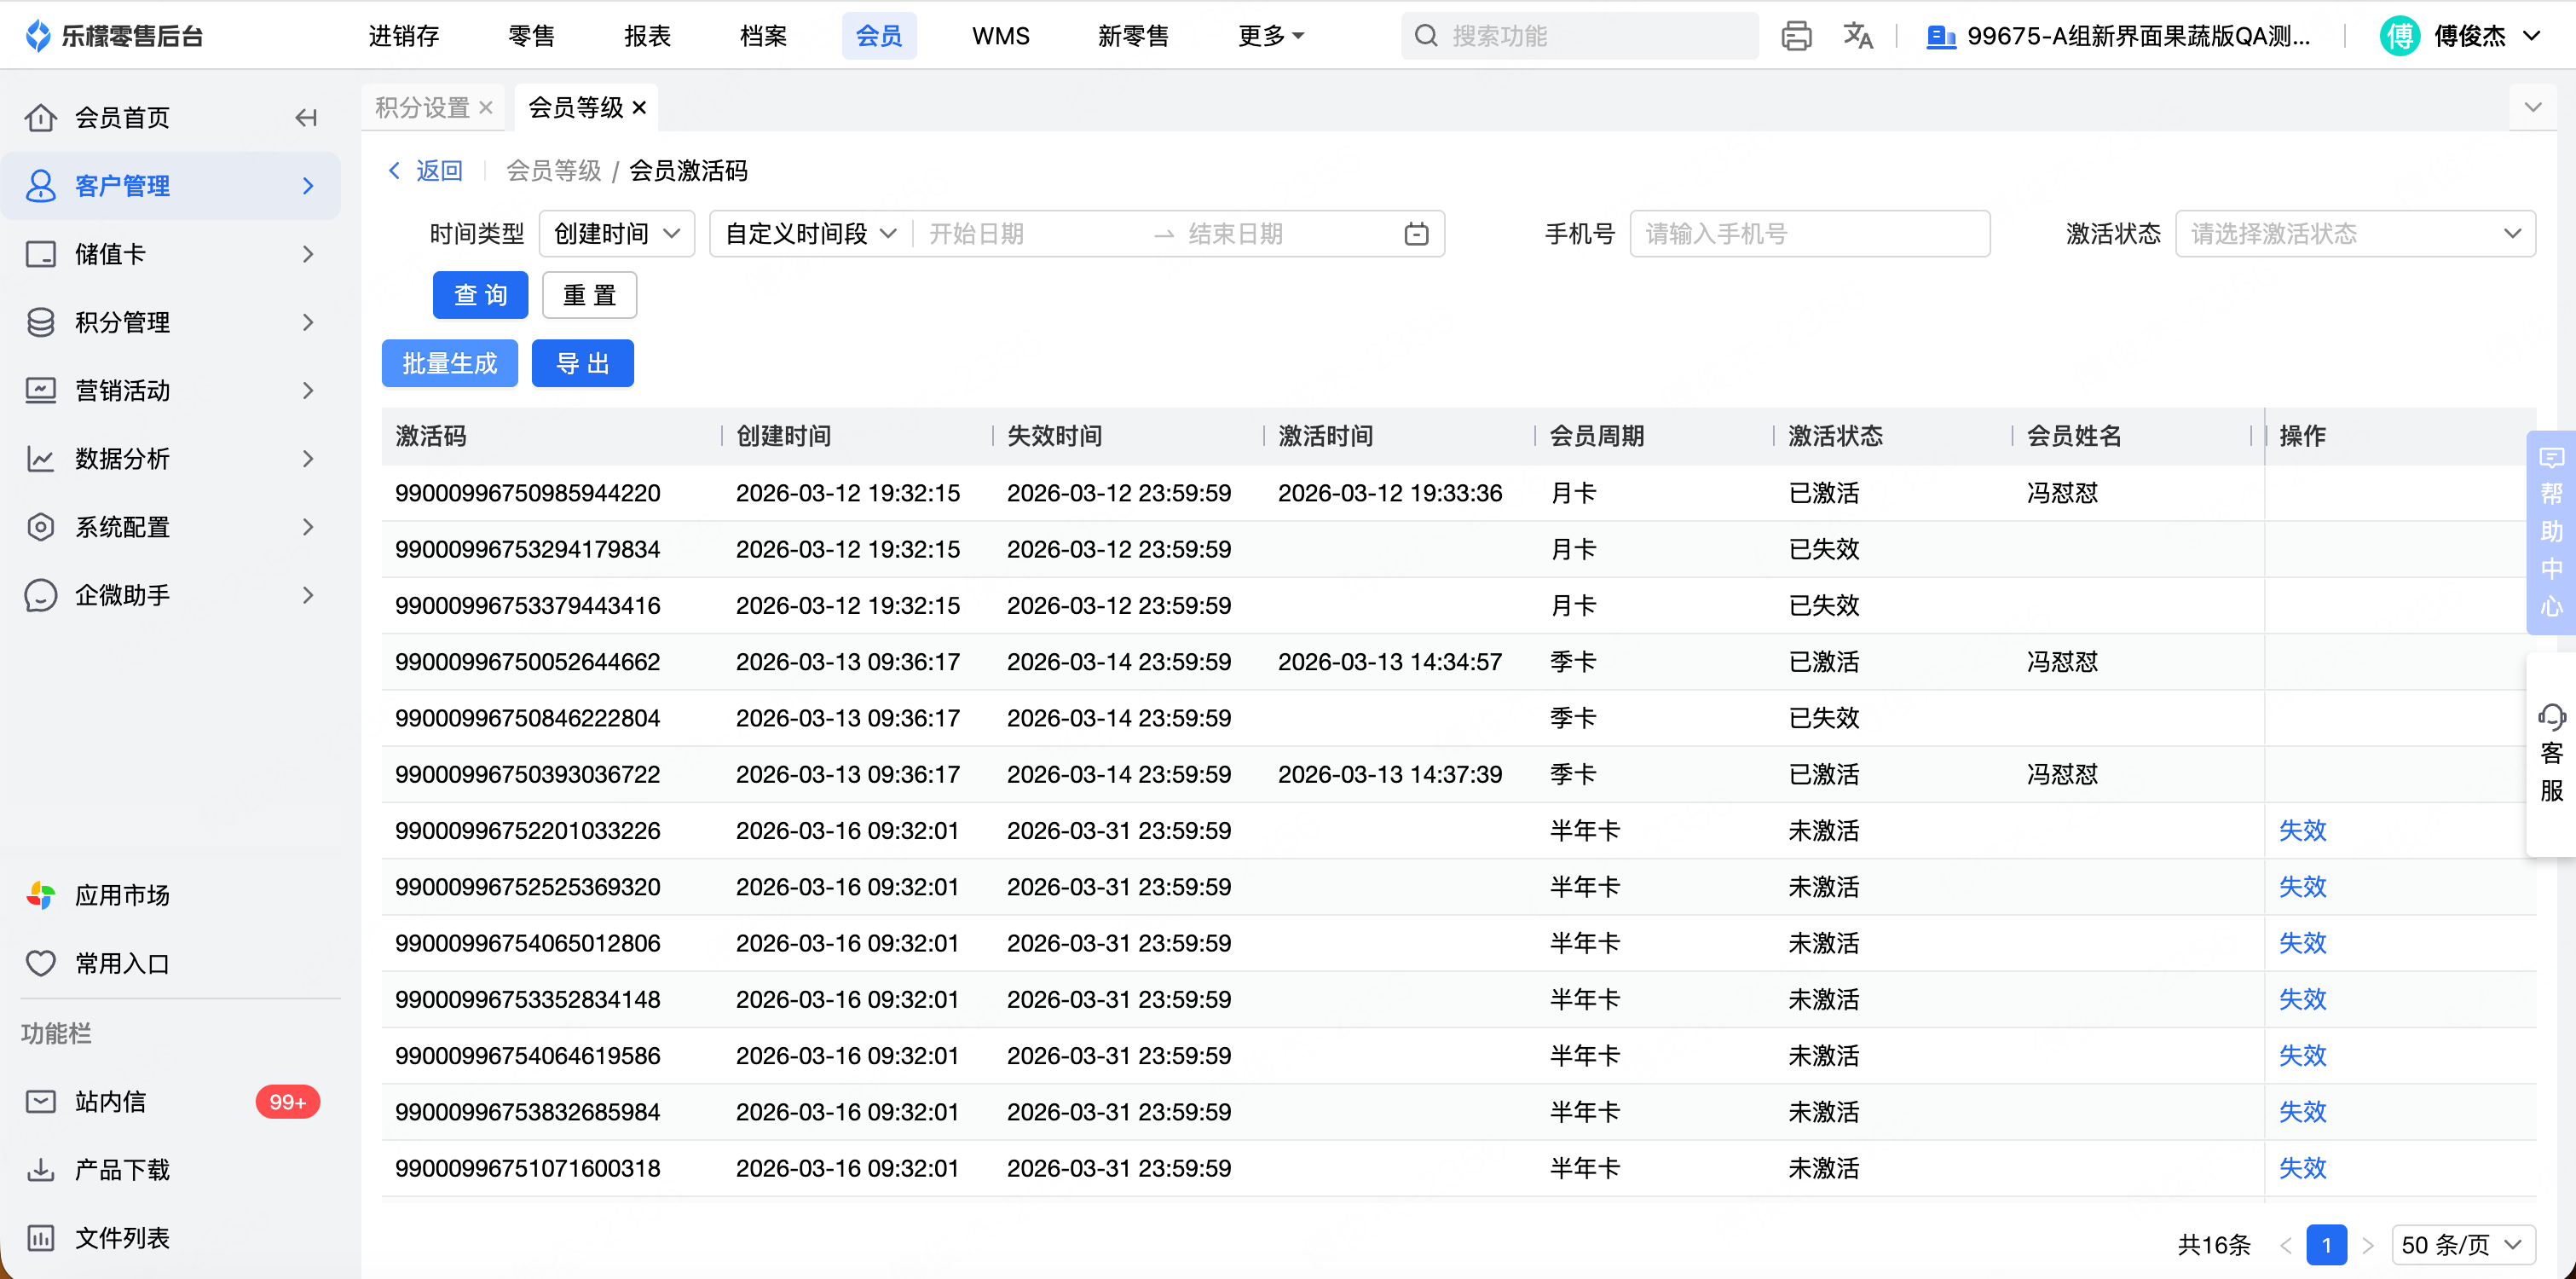Open the 帮助中心 help panel
The image size is (2576, 1279).
[2551, 532]
